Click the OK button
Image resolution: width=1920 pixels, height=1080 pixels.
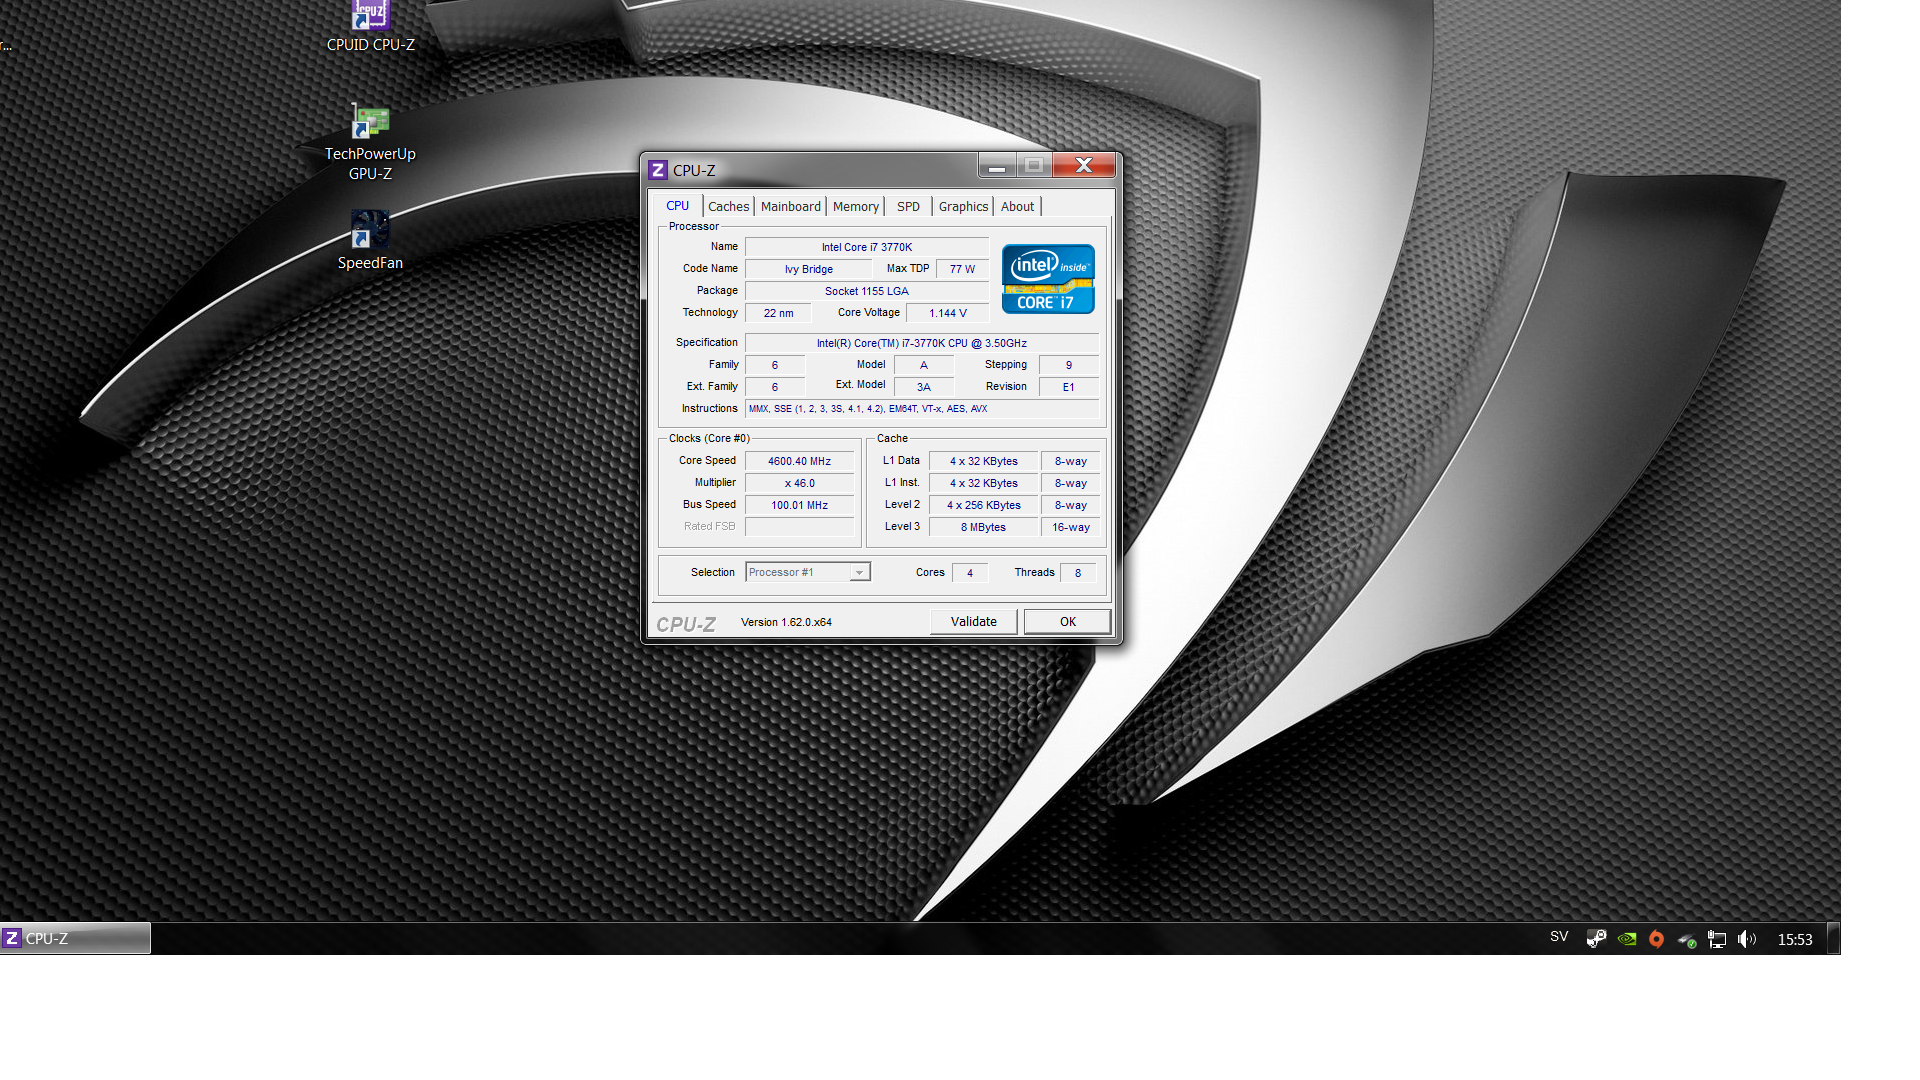tap(1068, 622)
